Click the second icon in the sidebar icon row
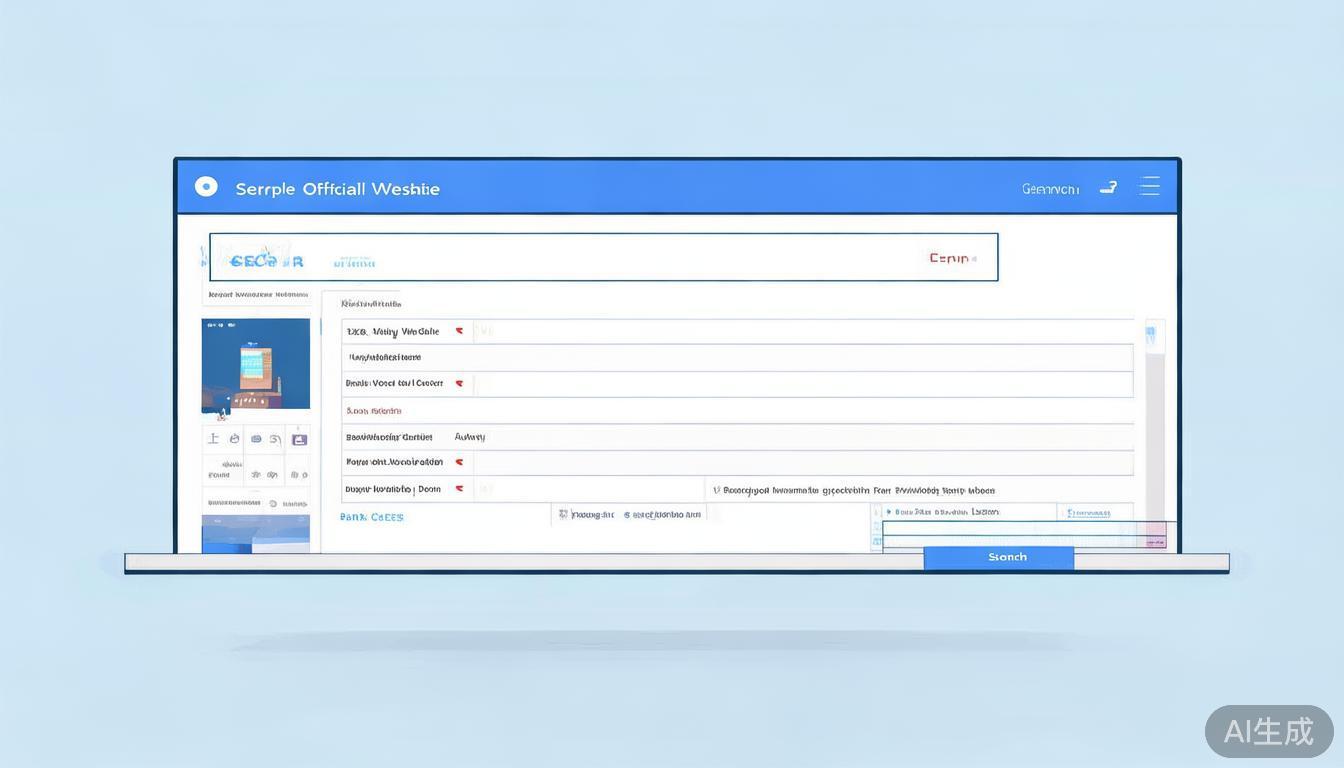The height and width of the screenshot is (768, 1344). coord(235,439)
